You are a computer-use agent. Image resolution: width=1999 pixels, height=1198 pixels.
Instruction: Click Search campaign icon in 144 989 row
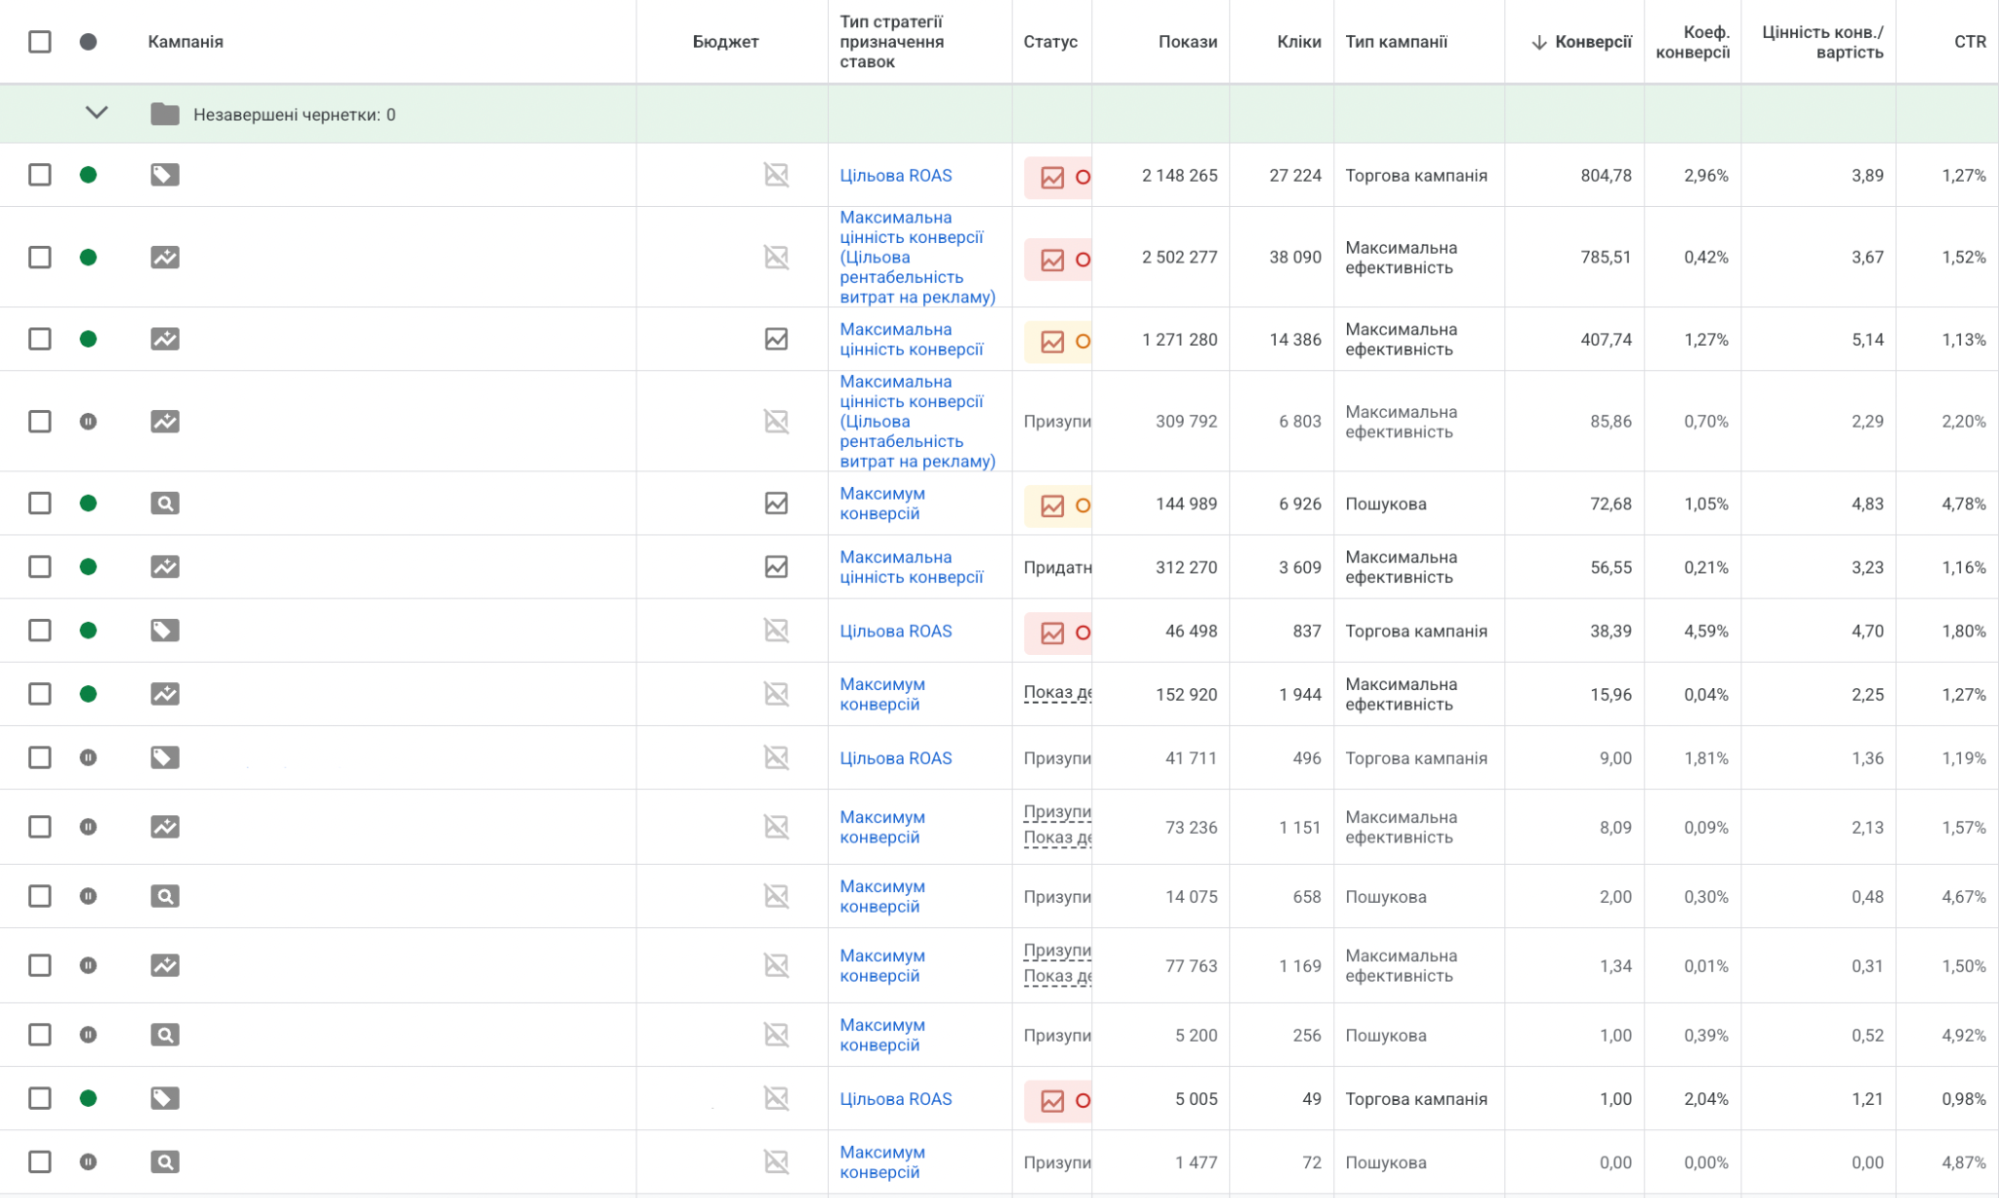[x=165, y=503]
